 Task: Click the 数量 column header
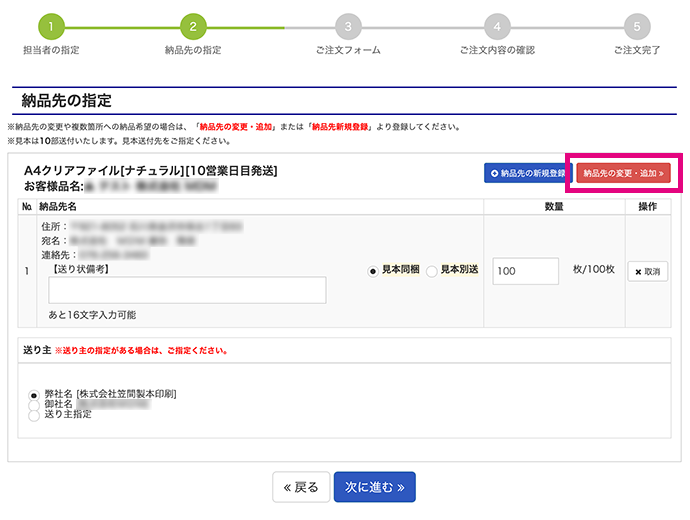[x=554, y=207]
